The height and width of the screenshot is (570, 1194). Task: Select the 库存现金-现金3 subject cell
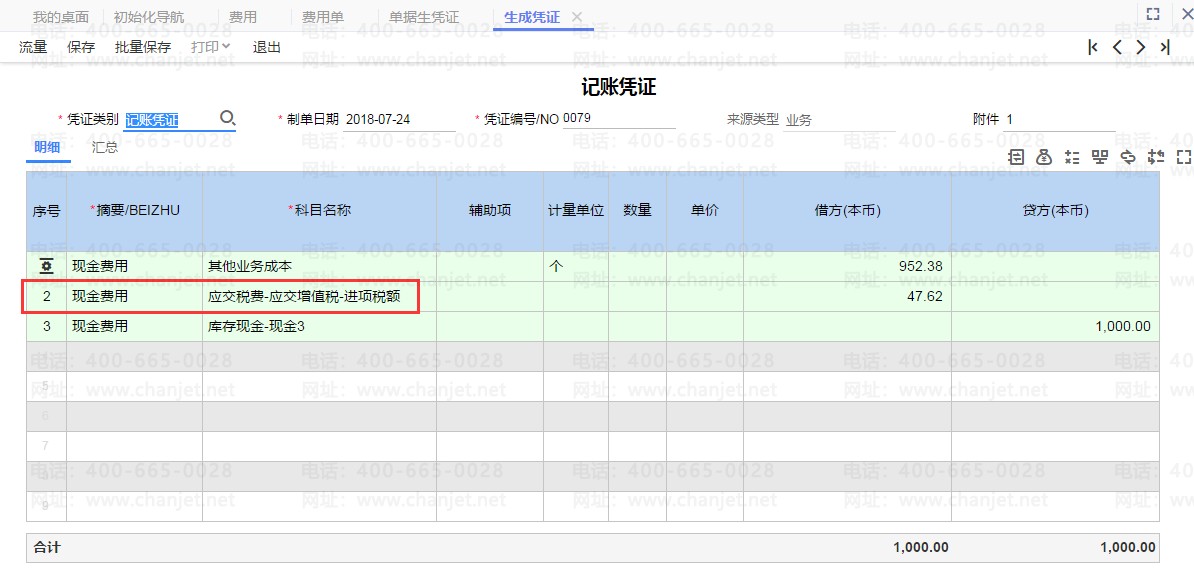click(319, 326)
